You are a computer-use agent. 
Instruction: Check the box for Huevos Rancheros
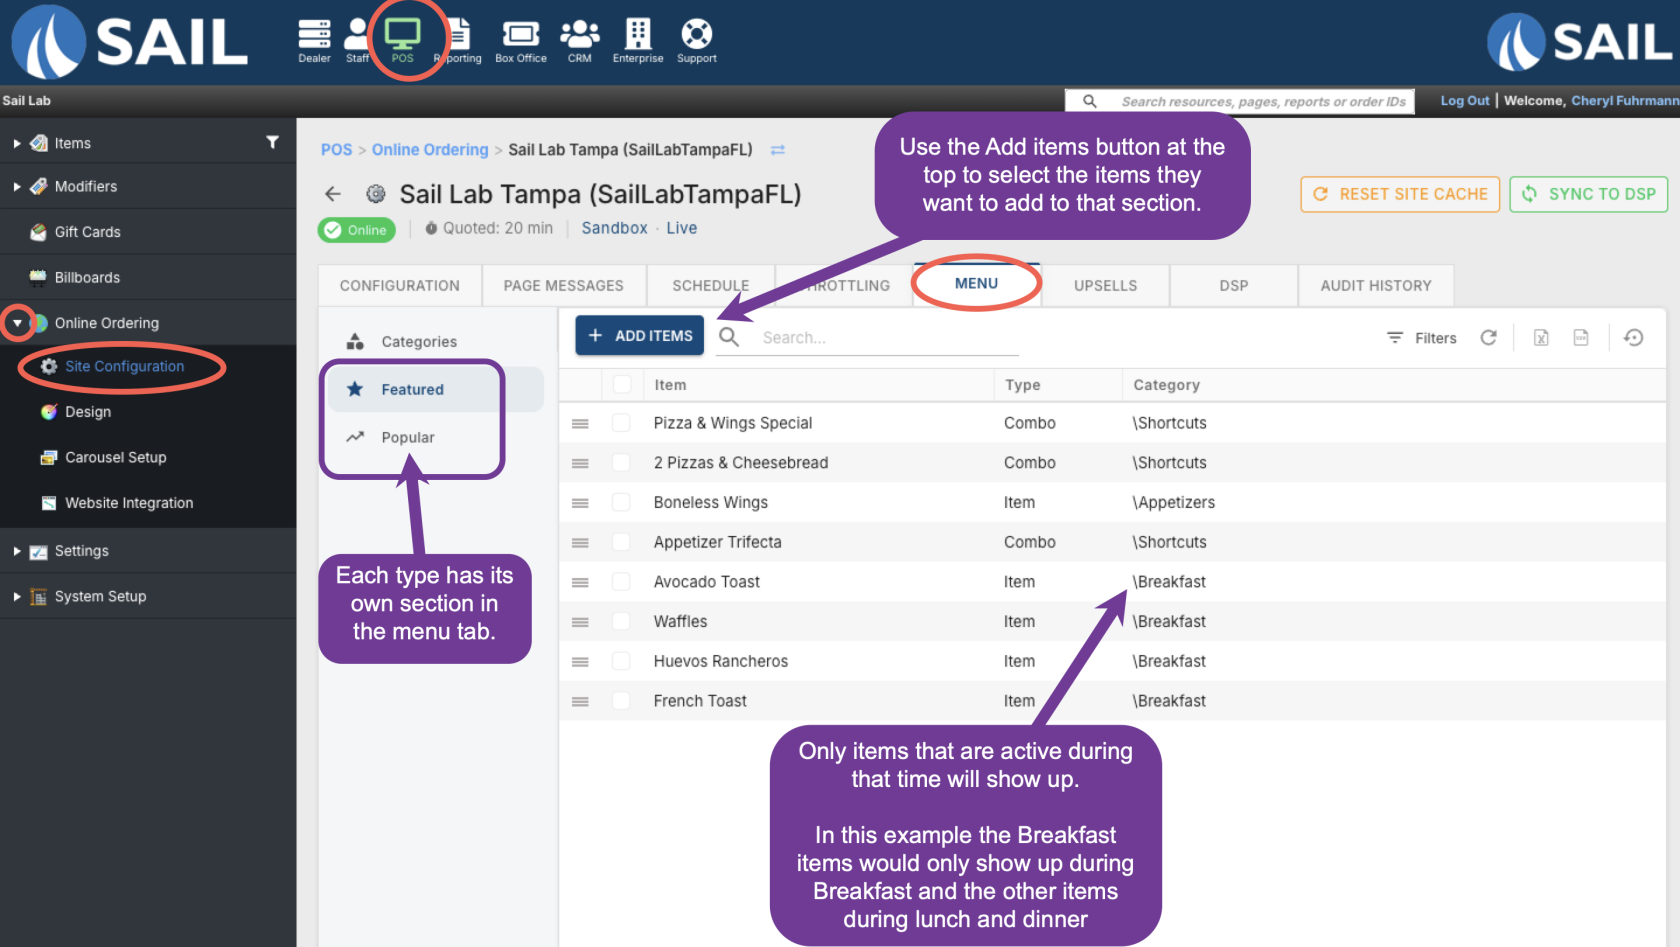[621, 661]
